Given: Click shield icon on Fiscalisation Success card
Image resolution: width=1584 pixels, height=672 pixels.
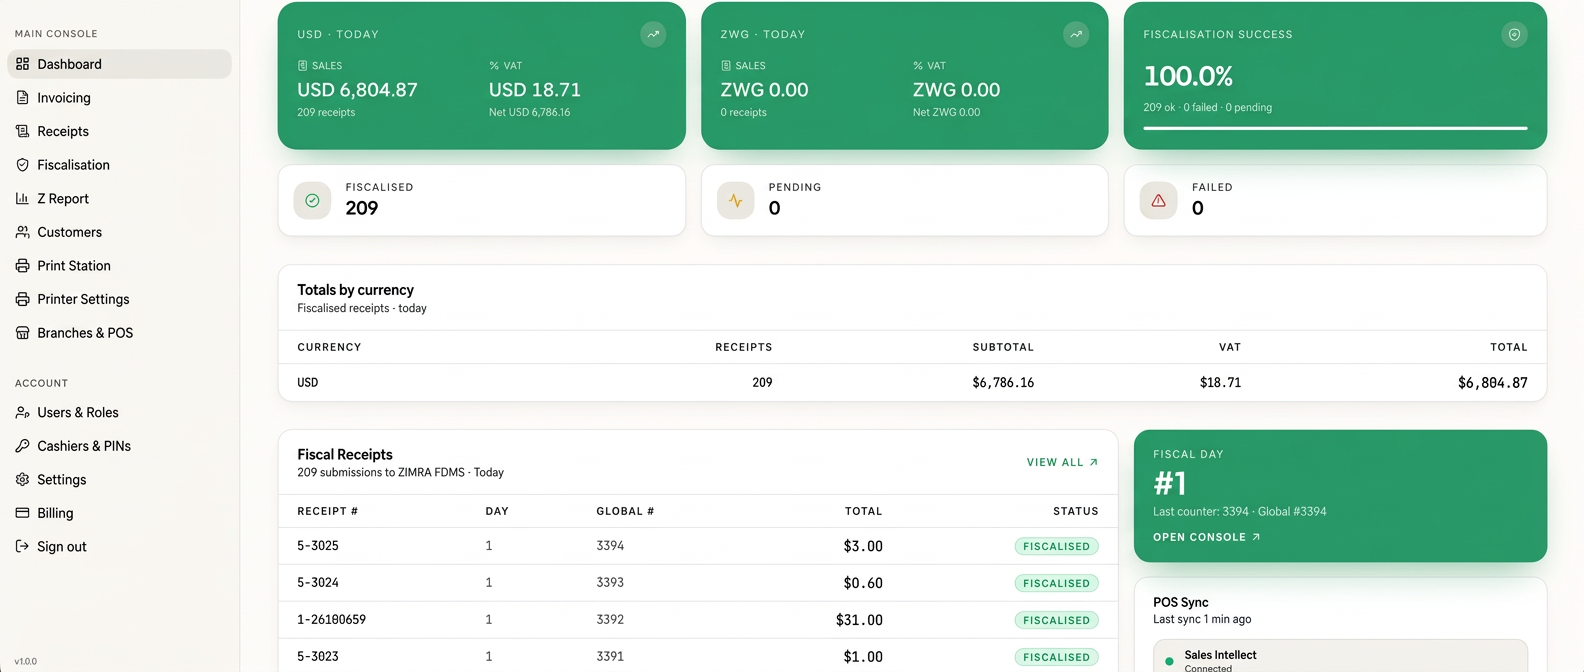Looking at the screenshot, I should coord(1514,34).
